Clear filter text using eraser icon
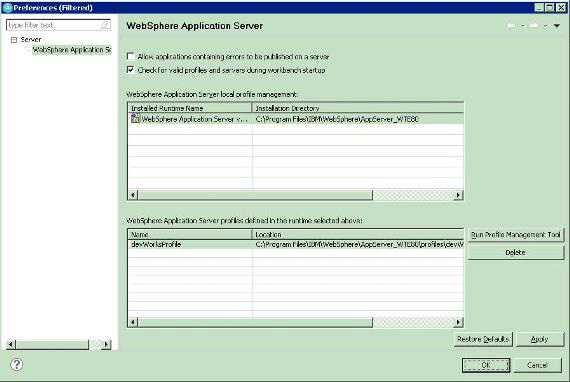Screen dimensions: 570x382 [105, 25]
